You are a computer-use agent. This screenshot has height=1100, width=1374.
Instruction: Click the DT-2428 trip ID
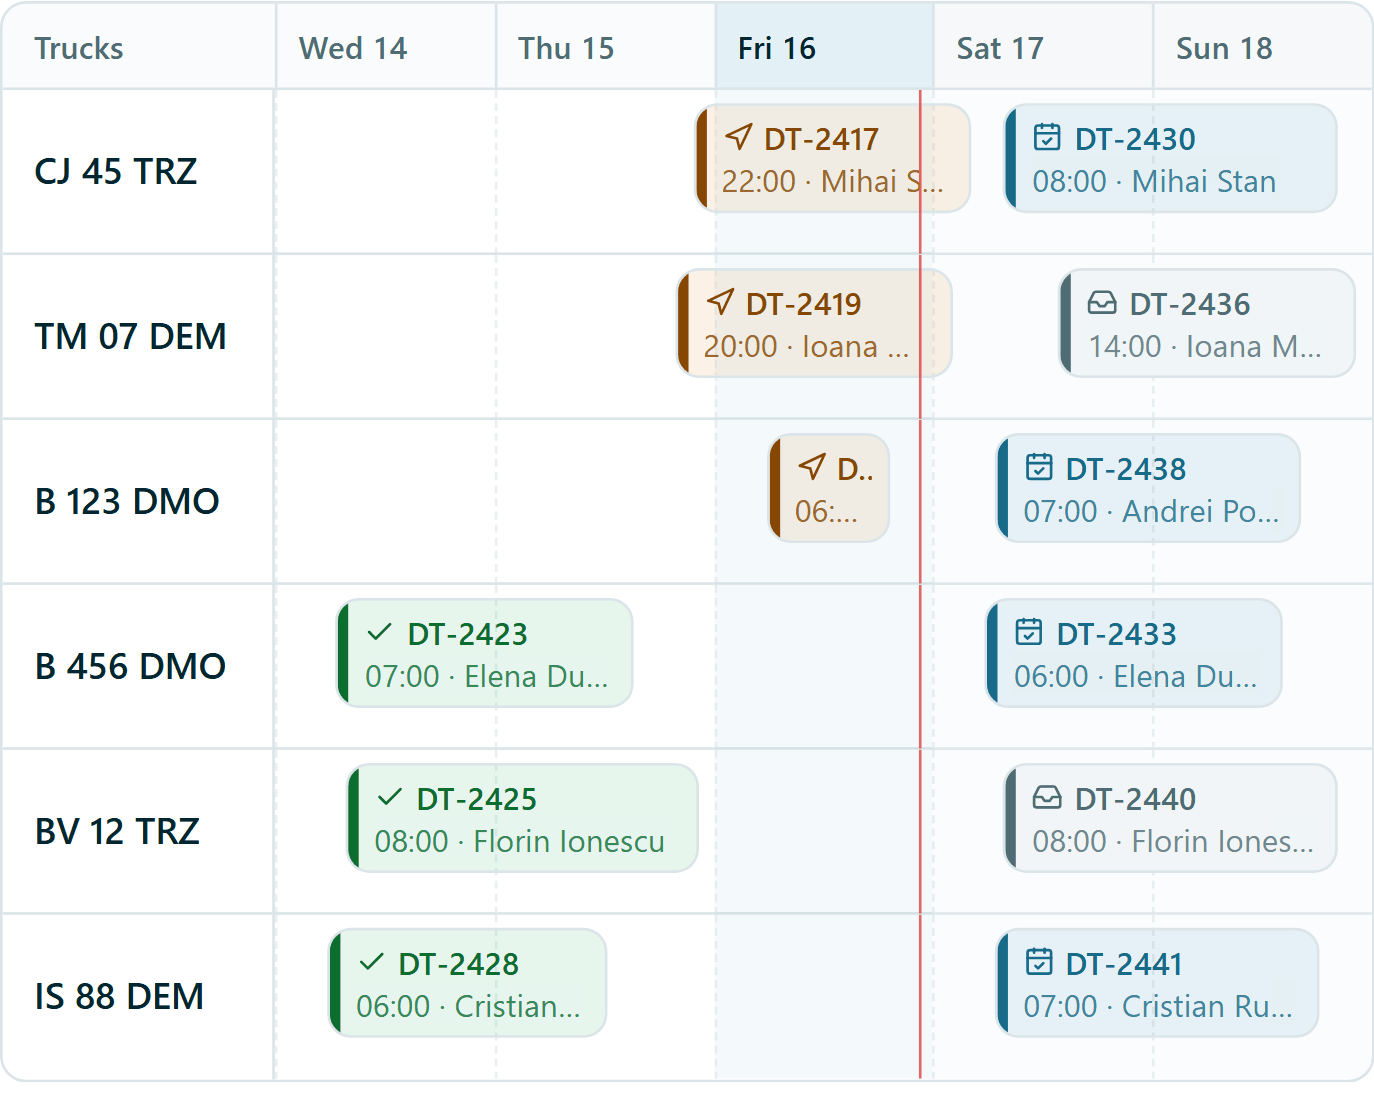(x=459, y=964)
